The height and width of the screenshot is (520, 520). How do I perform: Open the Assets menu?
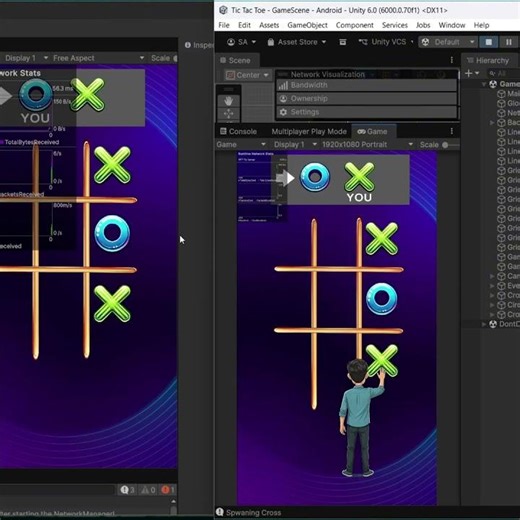pyautogui.click(x=269, y=25)
